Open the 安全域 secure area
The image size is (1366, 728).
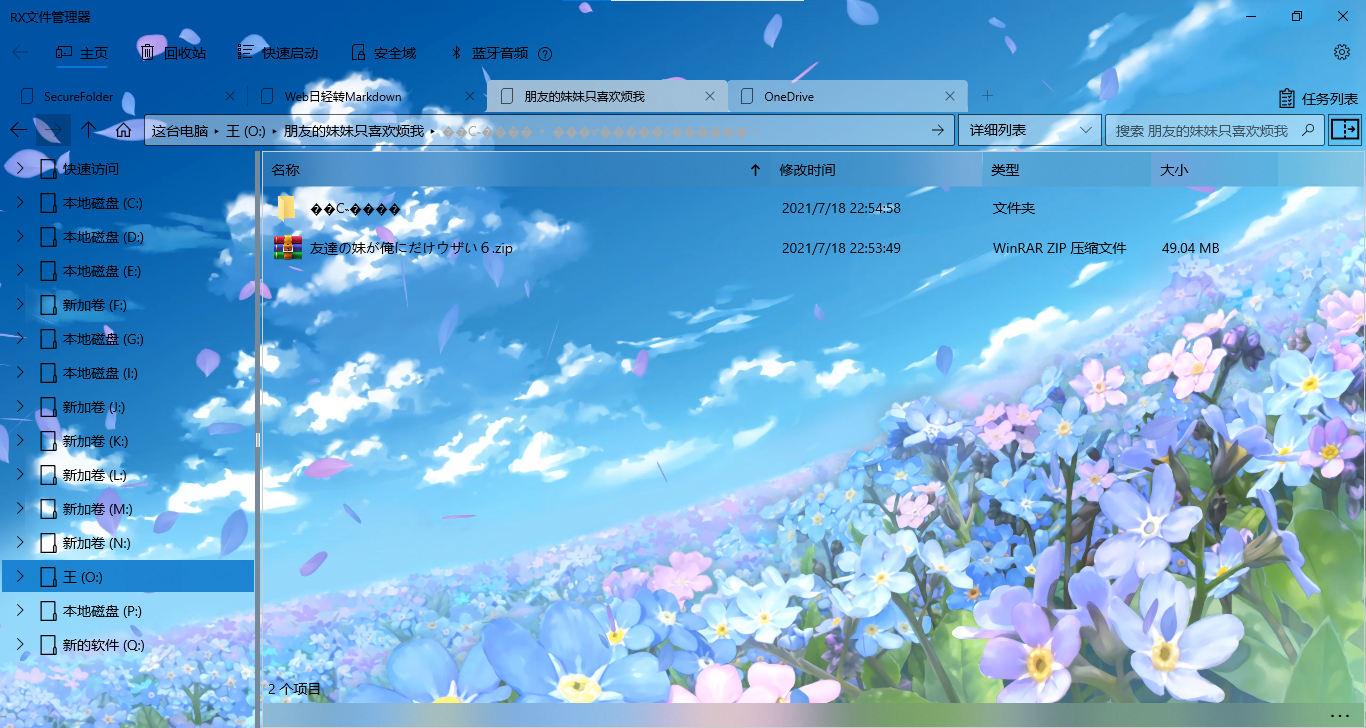coord(384,53)
